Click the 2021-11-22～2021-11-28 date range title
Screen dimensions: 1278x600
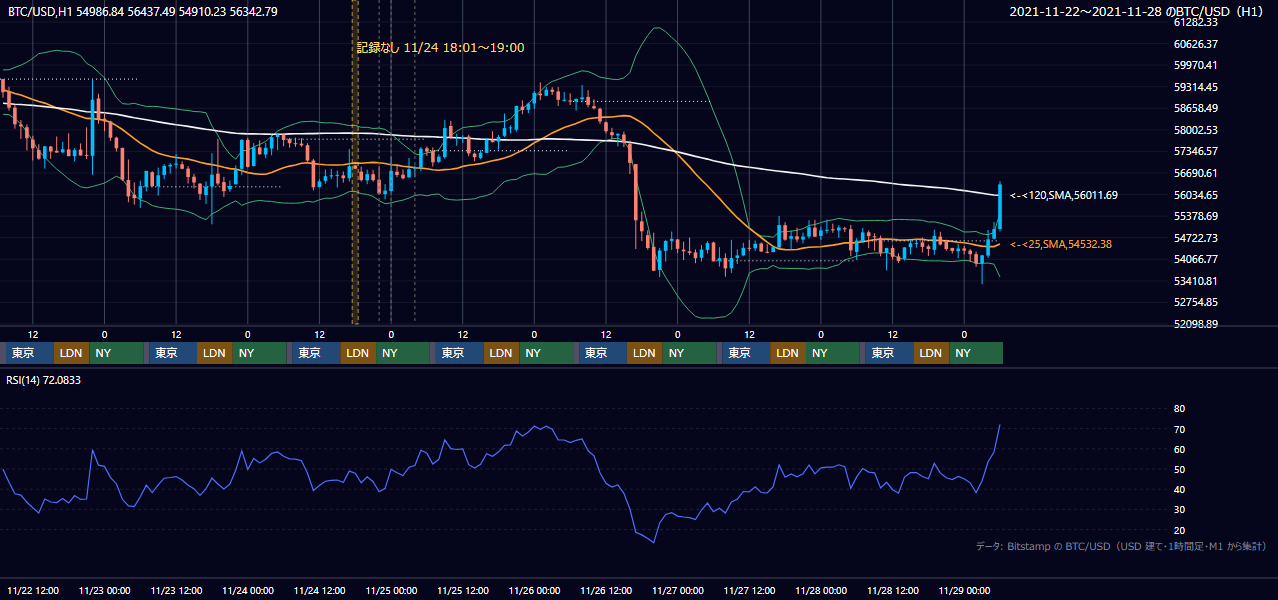[x=1138, y=12]
